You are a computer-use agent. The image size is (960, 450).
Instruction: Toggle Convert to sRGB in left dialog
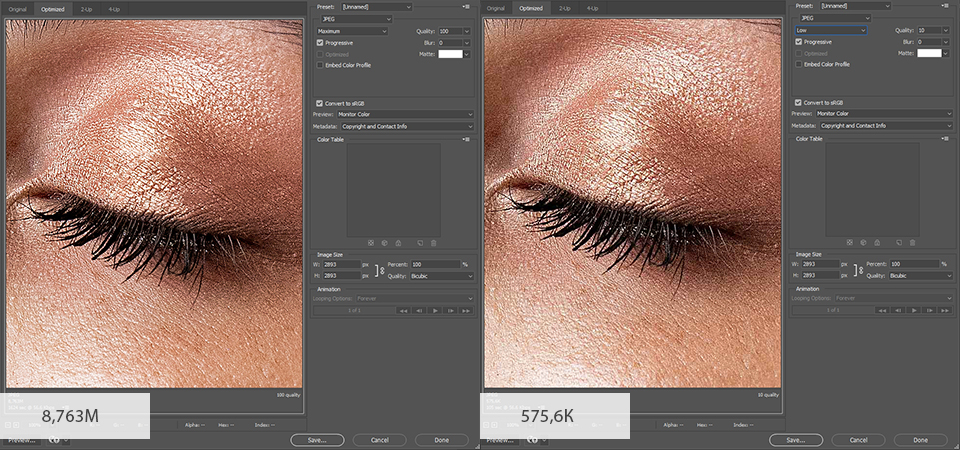coord(320,103)
